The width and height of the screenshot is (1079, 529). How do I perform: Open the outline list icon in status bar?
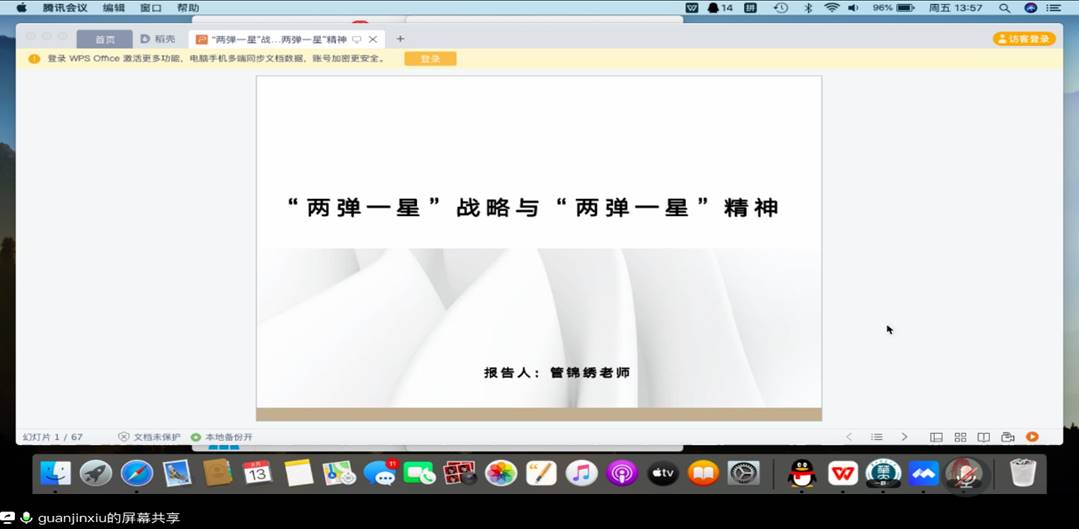(x=876, y=437)
